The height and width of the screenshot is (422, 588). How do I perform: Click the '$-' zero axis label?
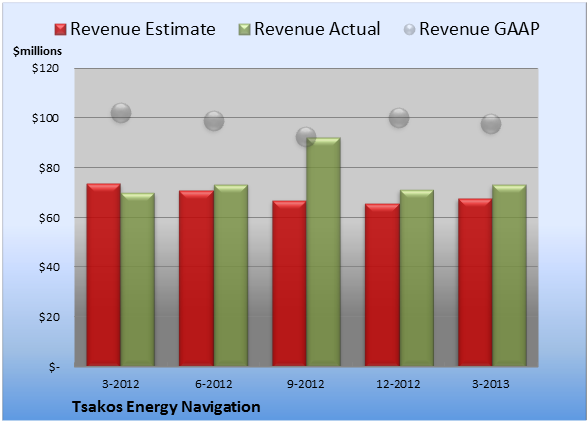tap(54, 367)
